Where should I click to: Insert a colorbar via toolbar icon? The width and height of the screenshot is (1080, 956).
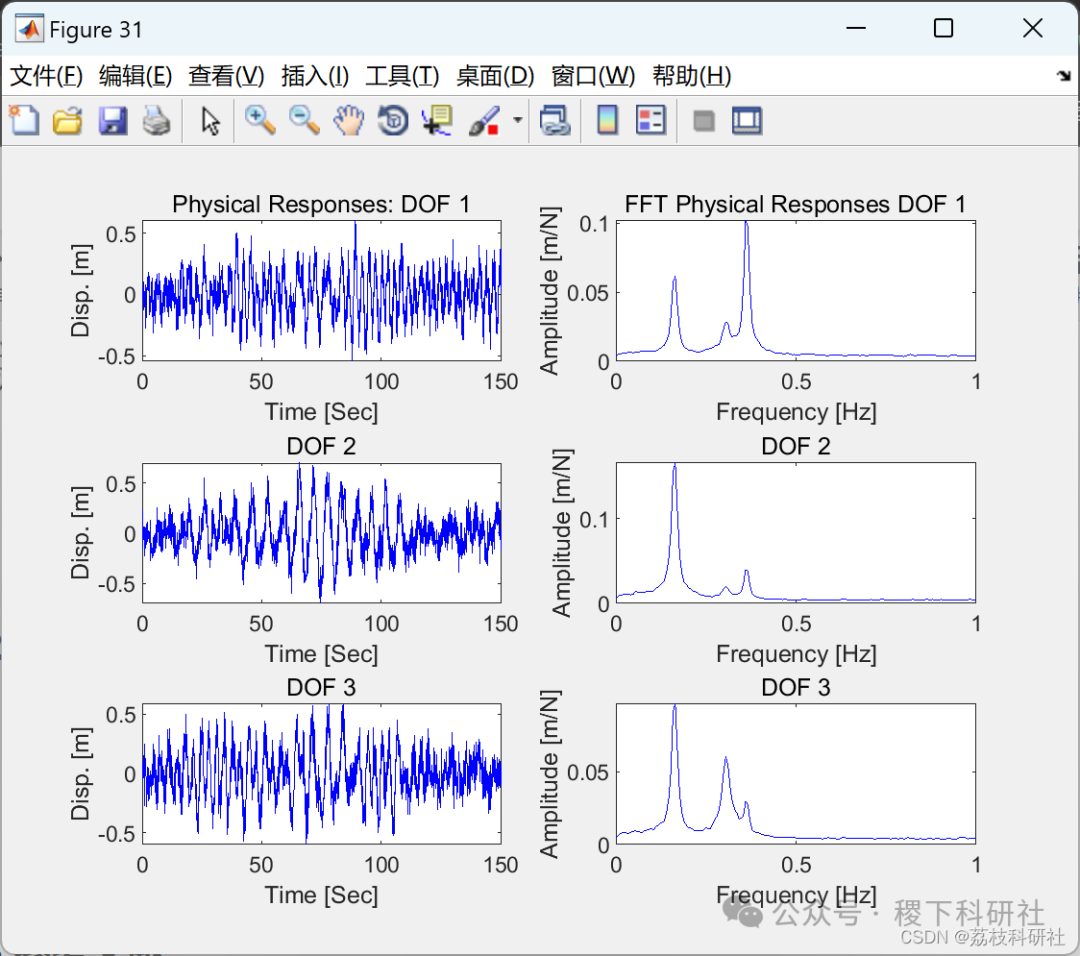607,121
